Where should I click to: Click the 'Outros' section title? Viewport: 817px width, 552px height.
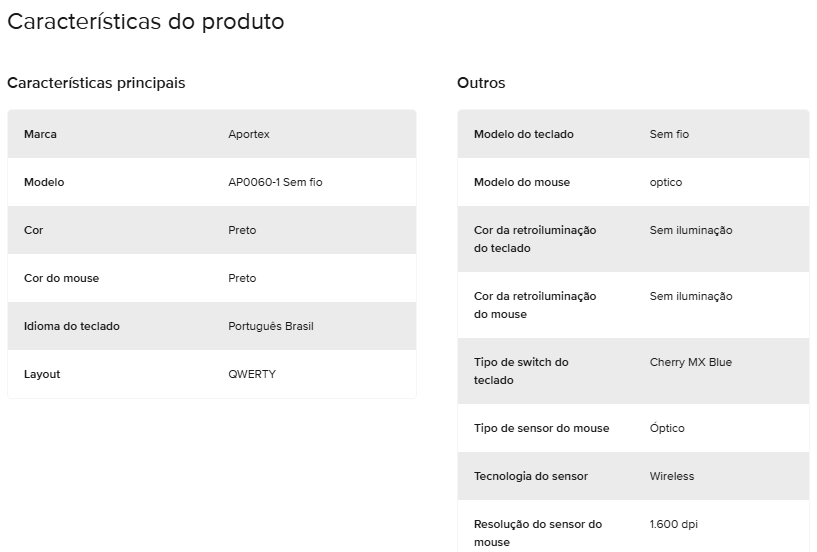(x=481, y=83)
